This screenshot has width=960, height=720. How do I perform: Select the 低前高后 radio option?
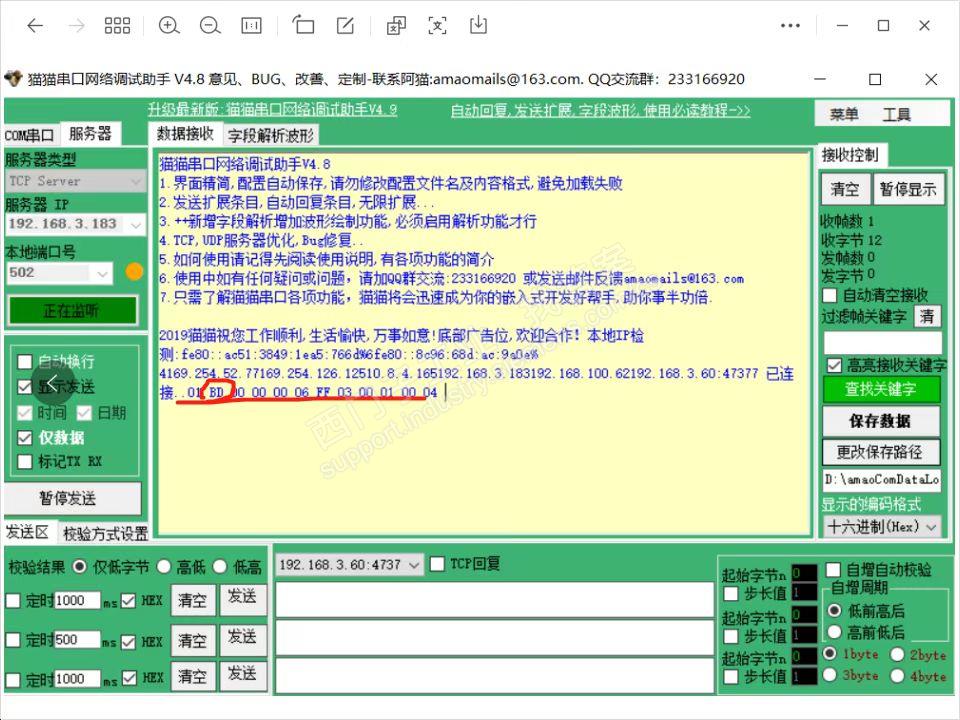click(834, 610)
